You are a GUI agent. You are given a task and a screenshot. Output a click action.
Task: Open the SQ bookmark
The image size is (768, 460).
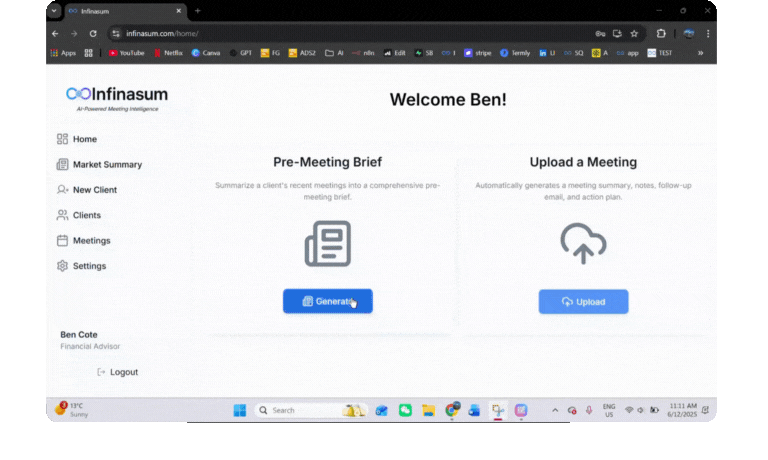click(574, 53)
